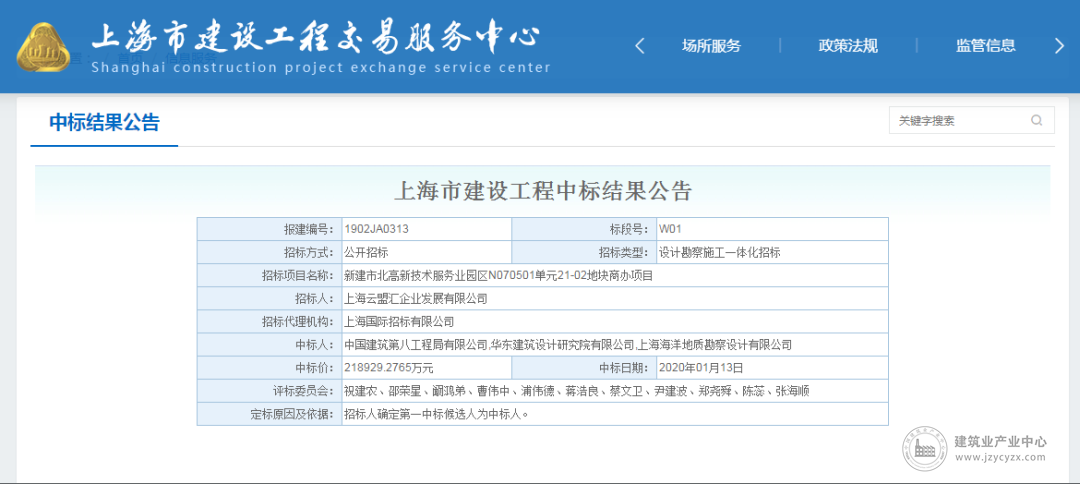1080x484 pixels.
Task: Click the project name 新建市北高新技术服务业园区 cell
Action: [615, 275]
